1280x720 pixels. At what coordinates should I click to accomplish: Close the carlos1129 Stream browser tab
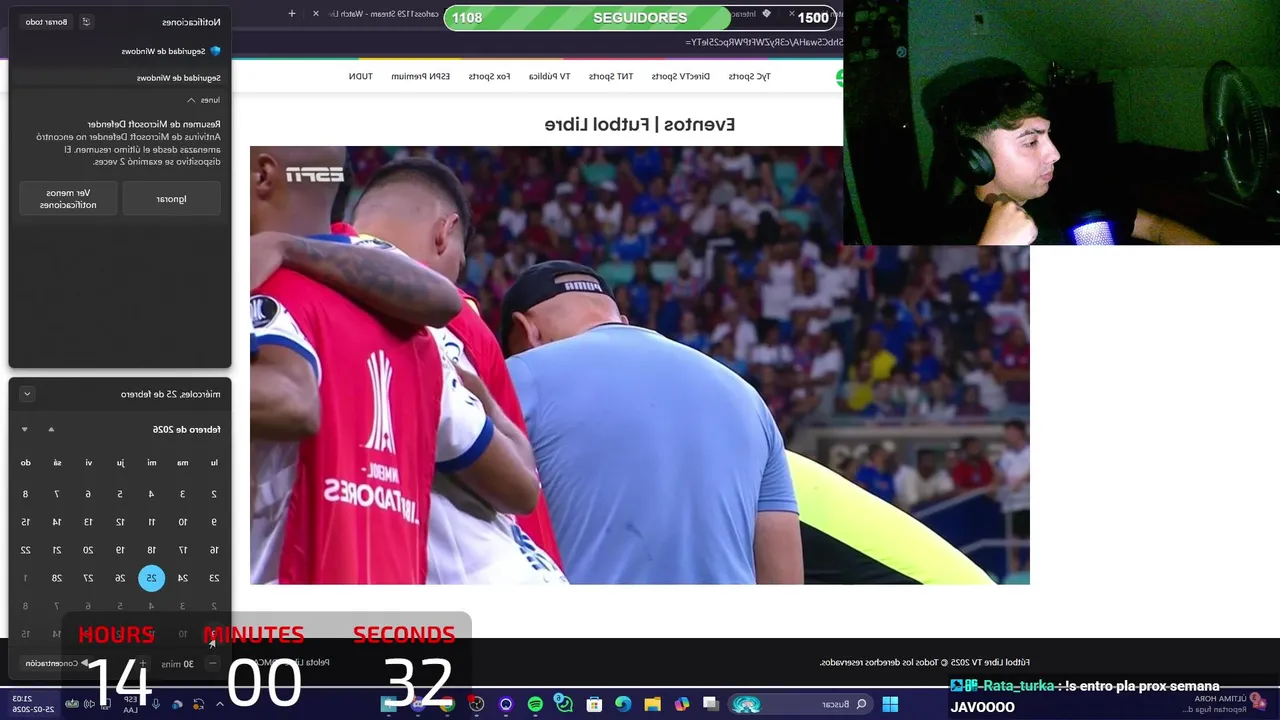[x=316, y=14]
